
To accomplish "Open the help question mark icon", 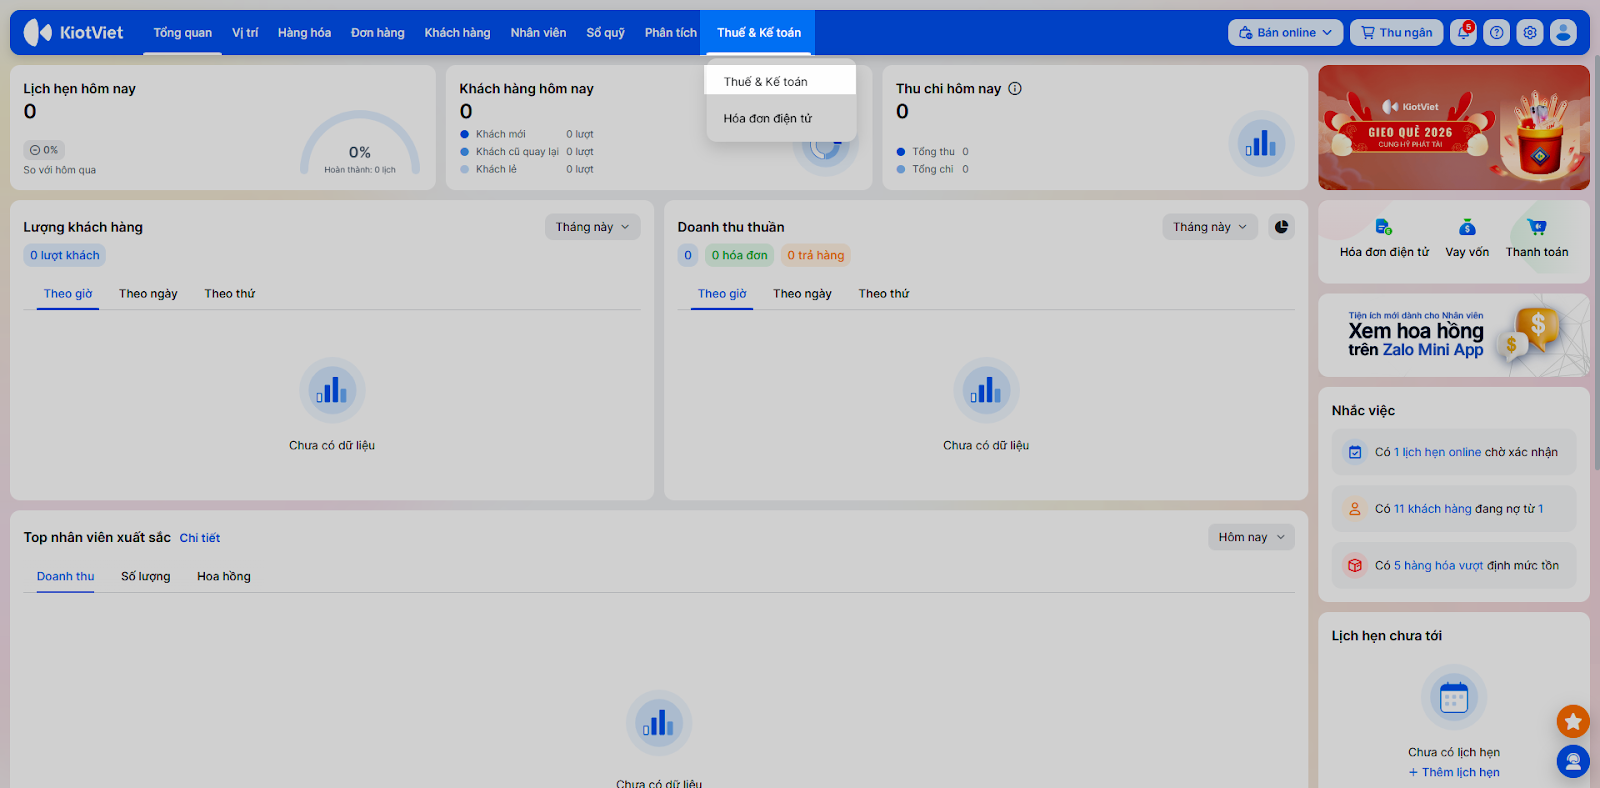I will tap(1497, 32).
